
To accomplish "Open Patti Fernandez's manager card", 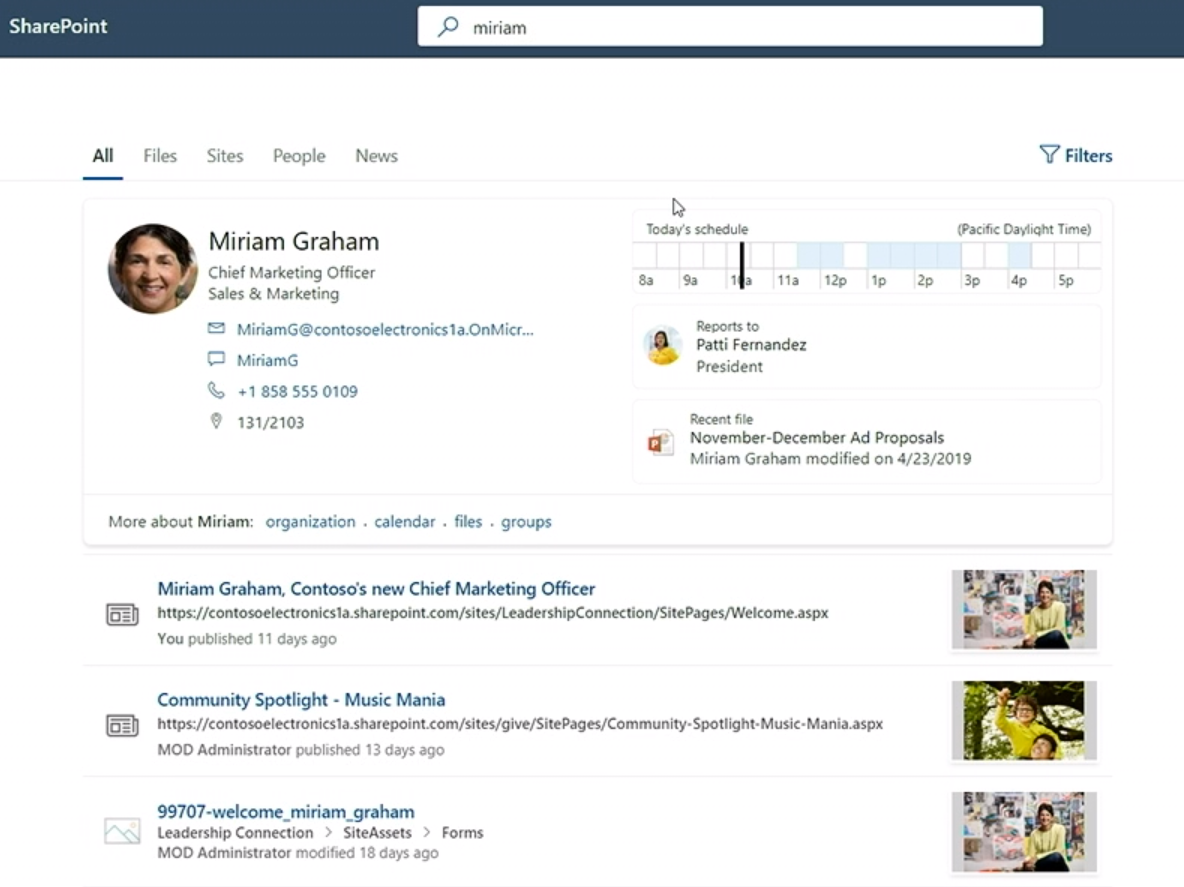I will tap(866, 346).
